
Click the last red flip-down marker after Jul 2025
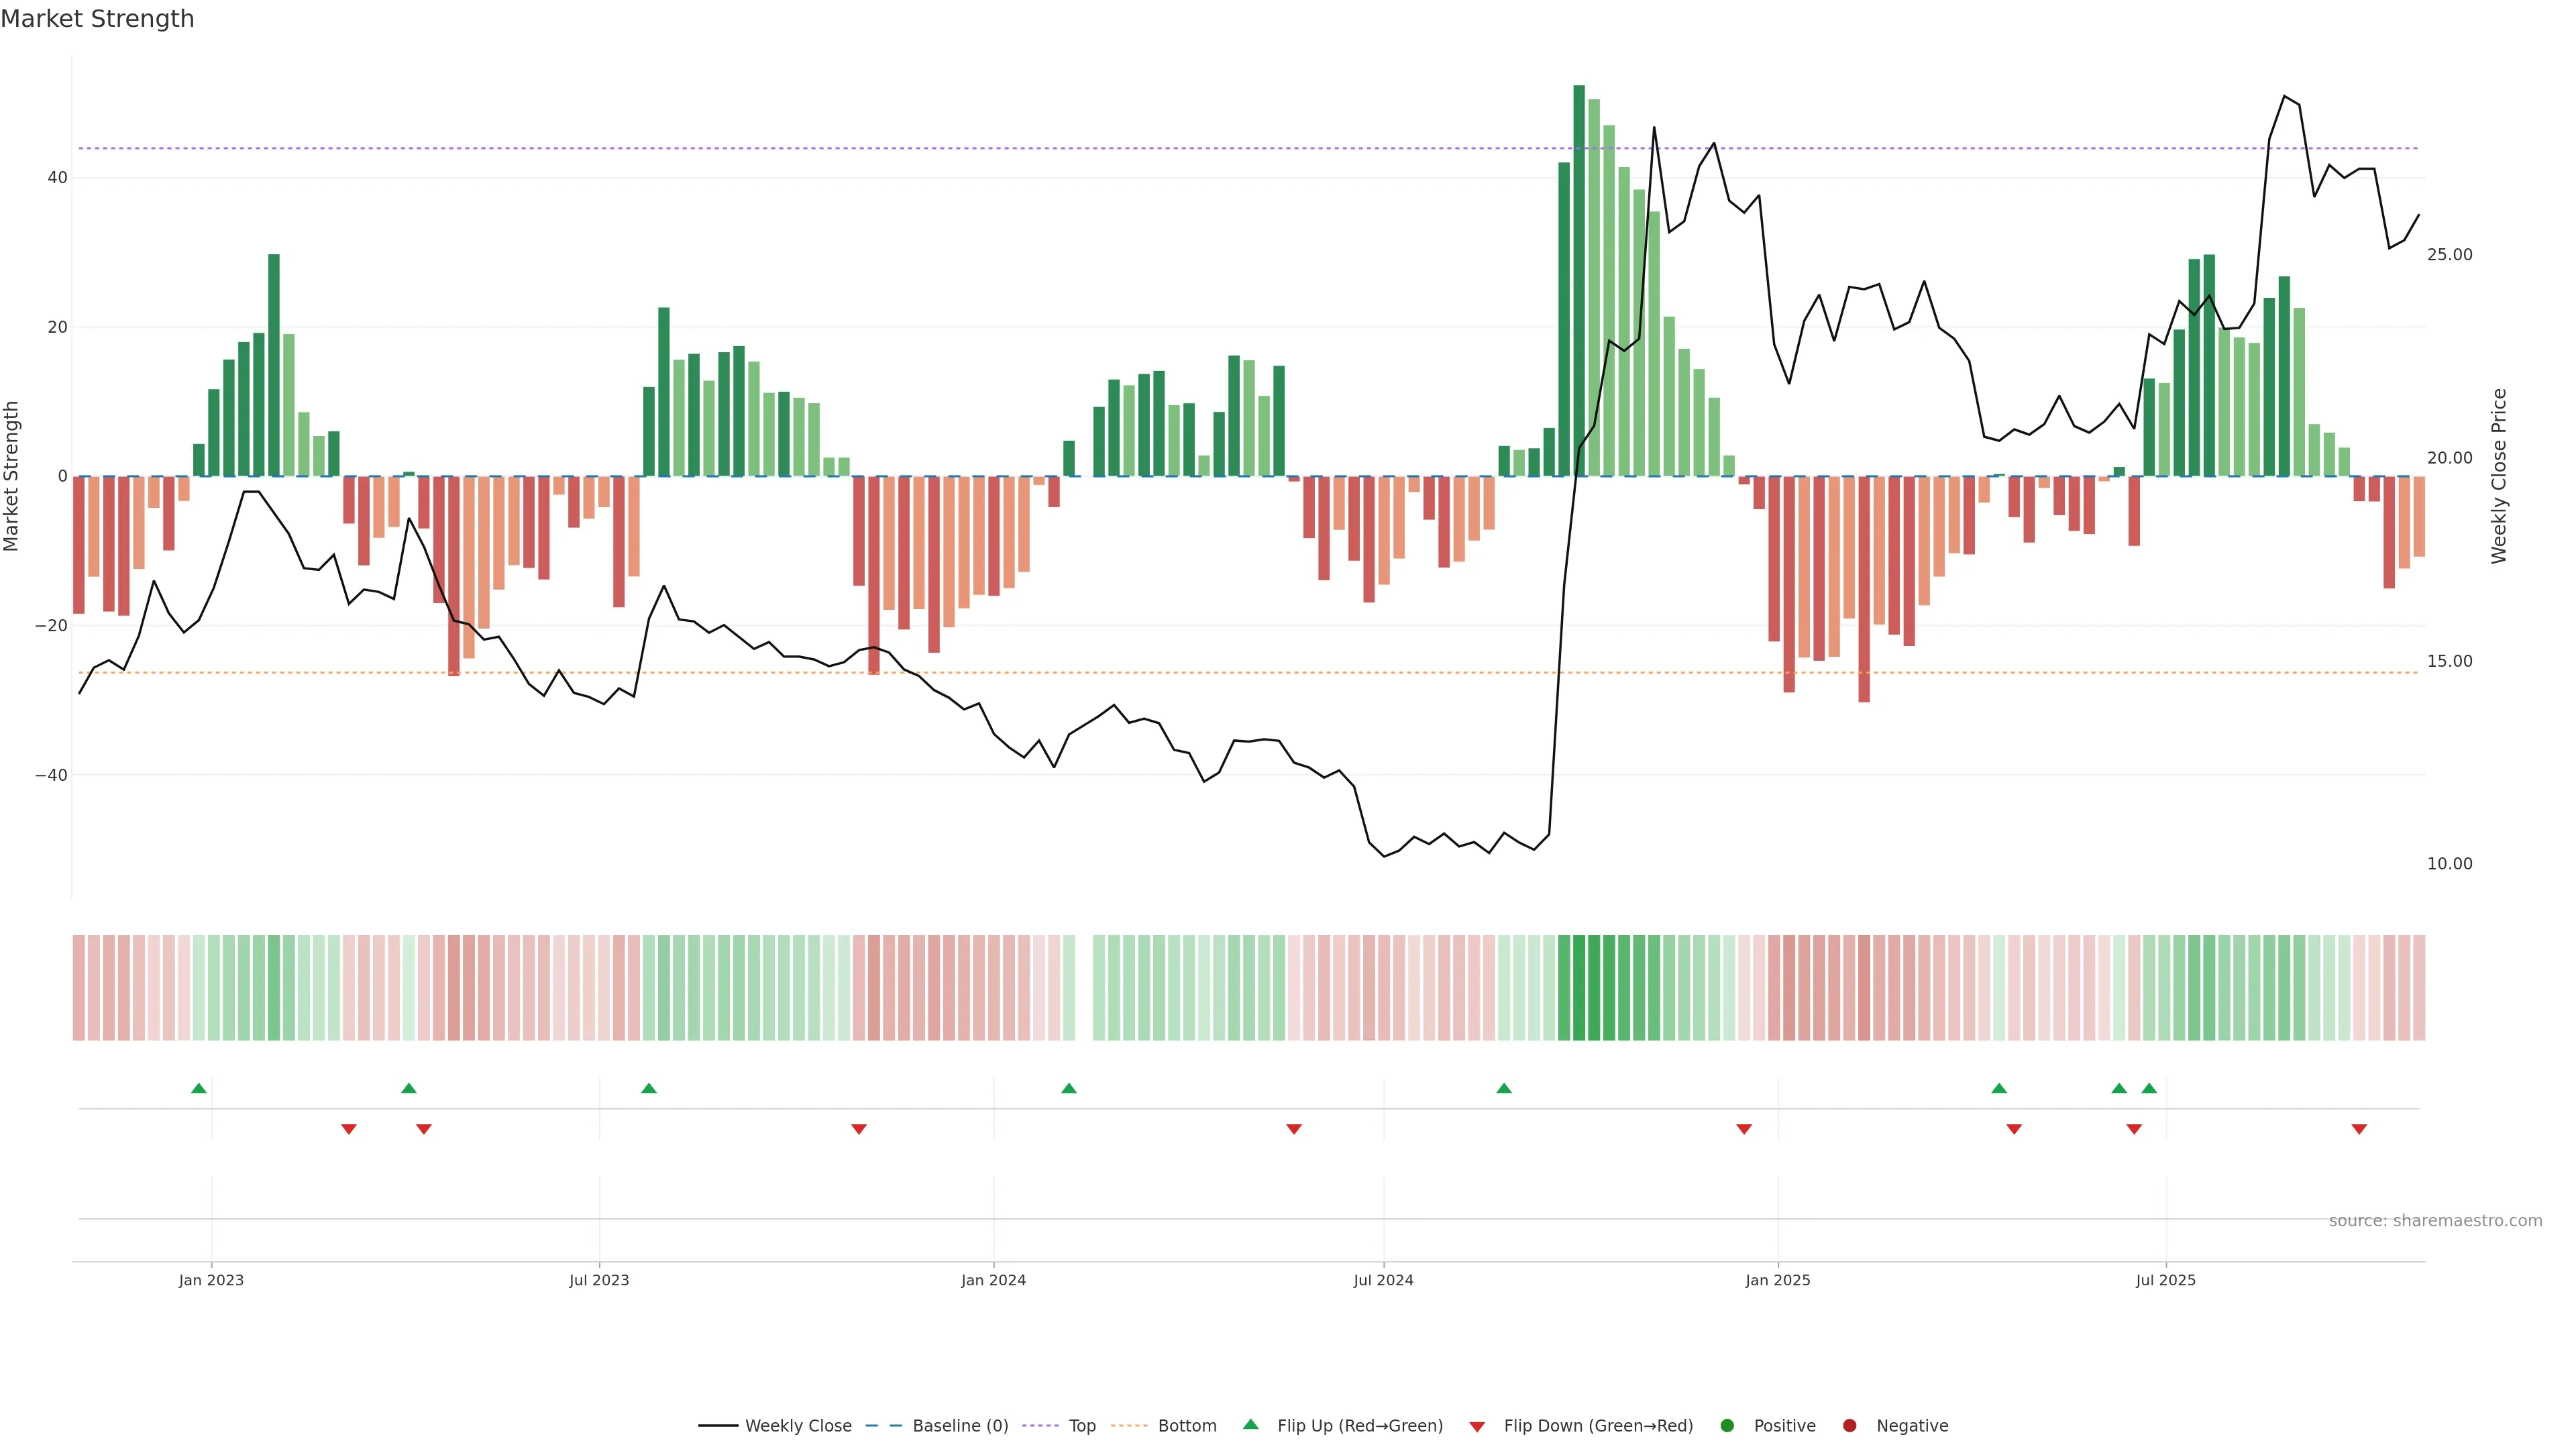(2359, 1129)
